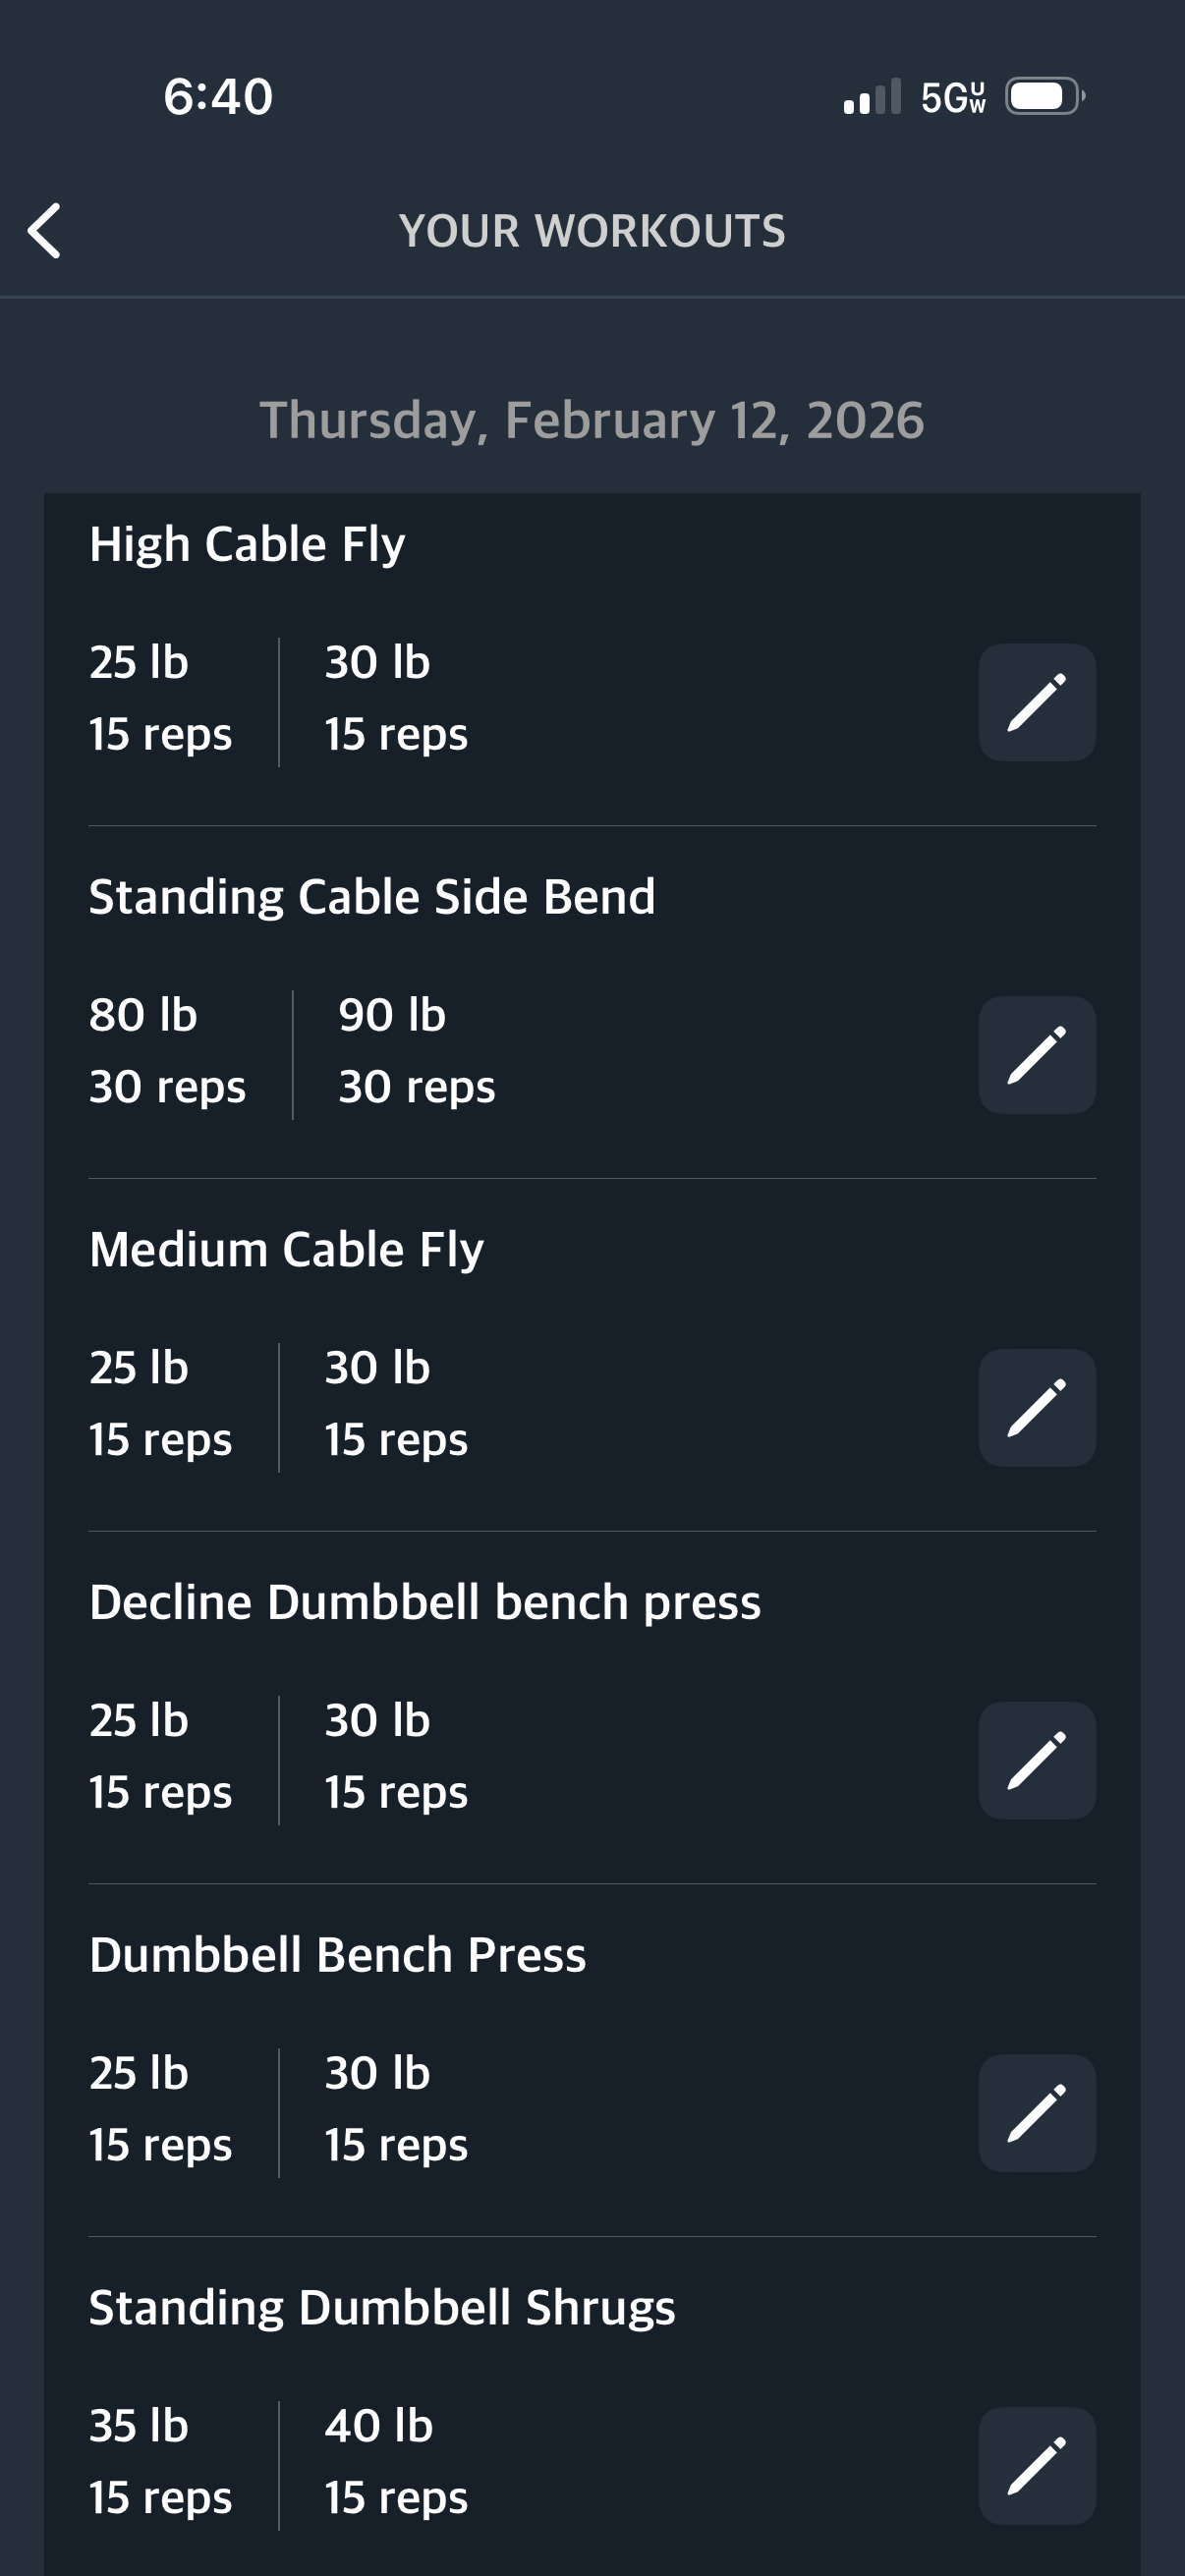Tap the battery indicator in status bar
Image resolution: width=1185 pixels, height=2576 pixels.
point(1044,97)
